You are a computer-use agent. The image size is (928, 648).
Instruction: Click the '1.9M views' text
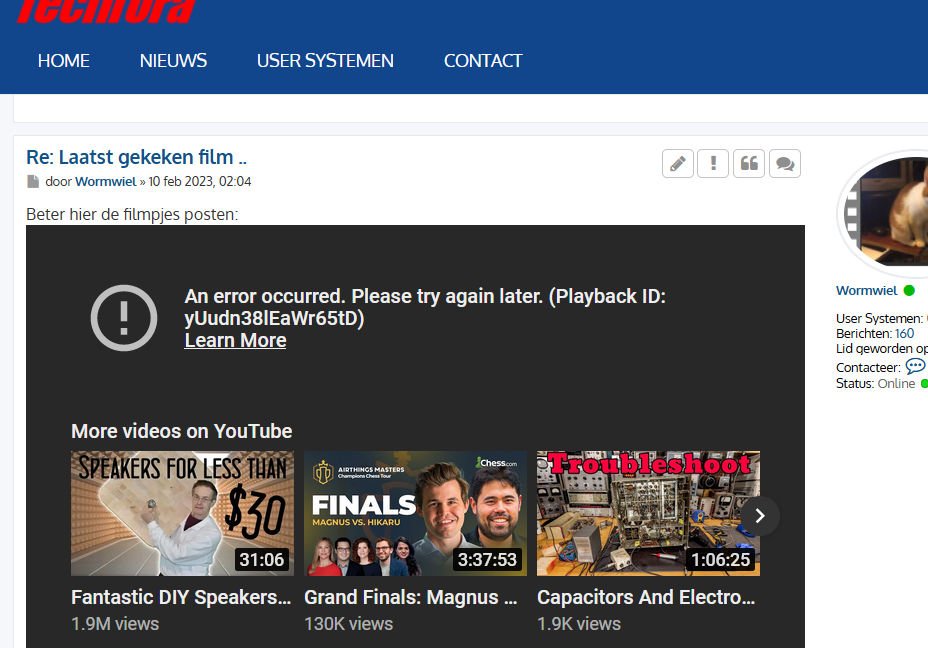(x=115, y=624)
